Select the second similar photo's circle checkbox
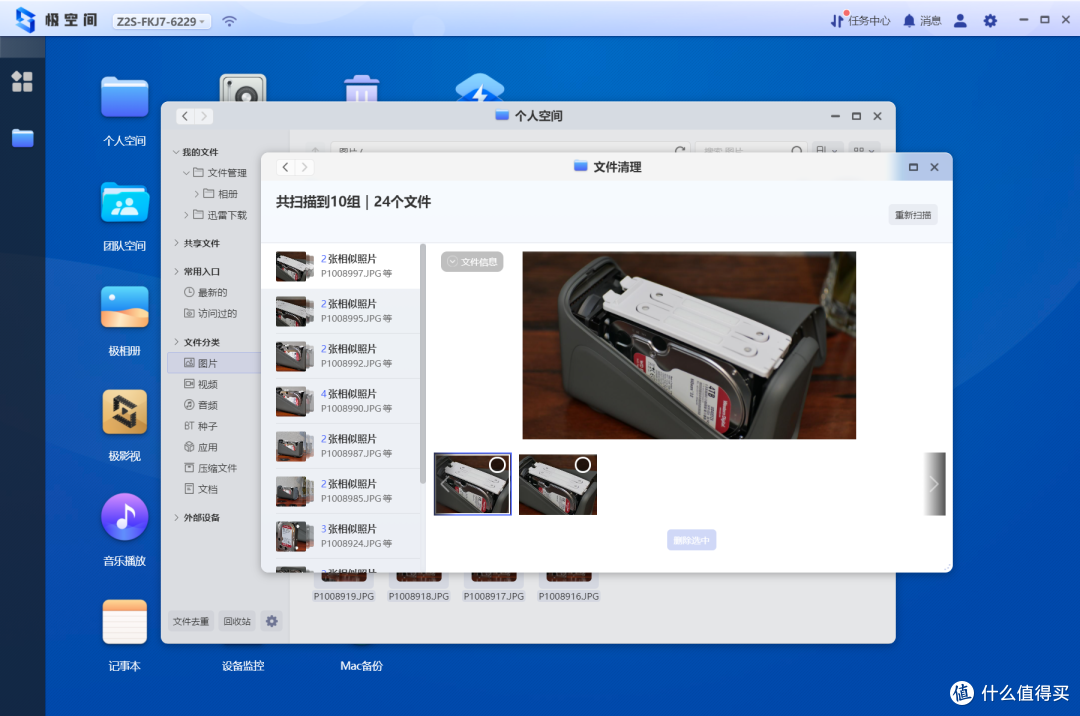Viewport: 1080px width, 716px height. click(x=583, y=465)
